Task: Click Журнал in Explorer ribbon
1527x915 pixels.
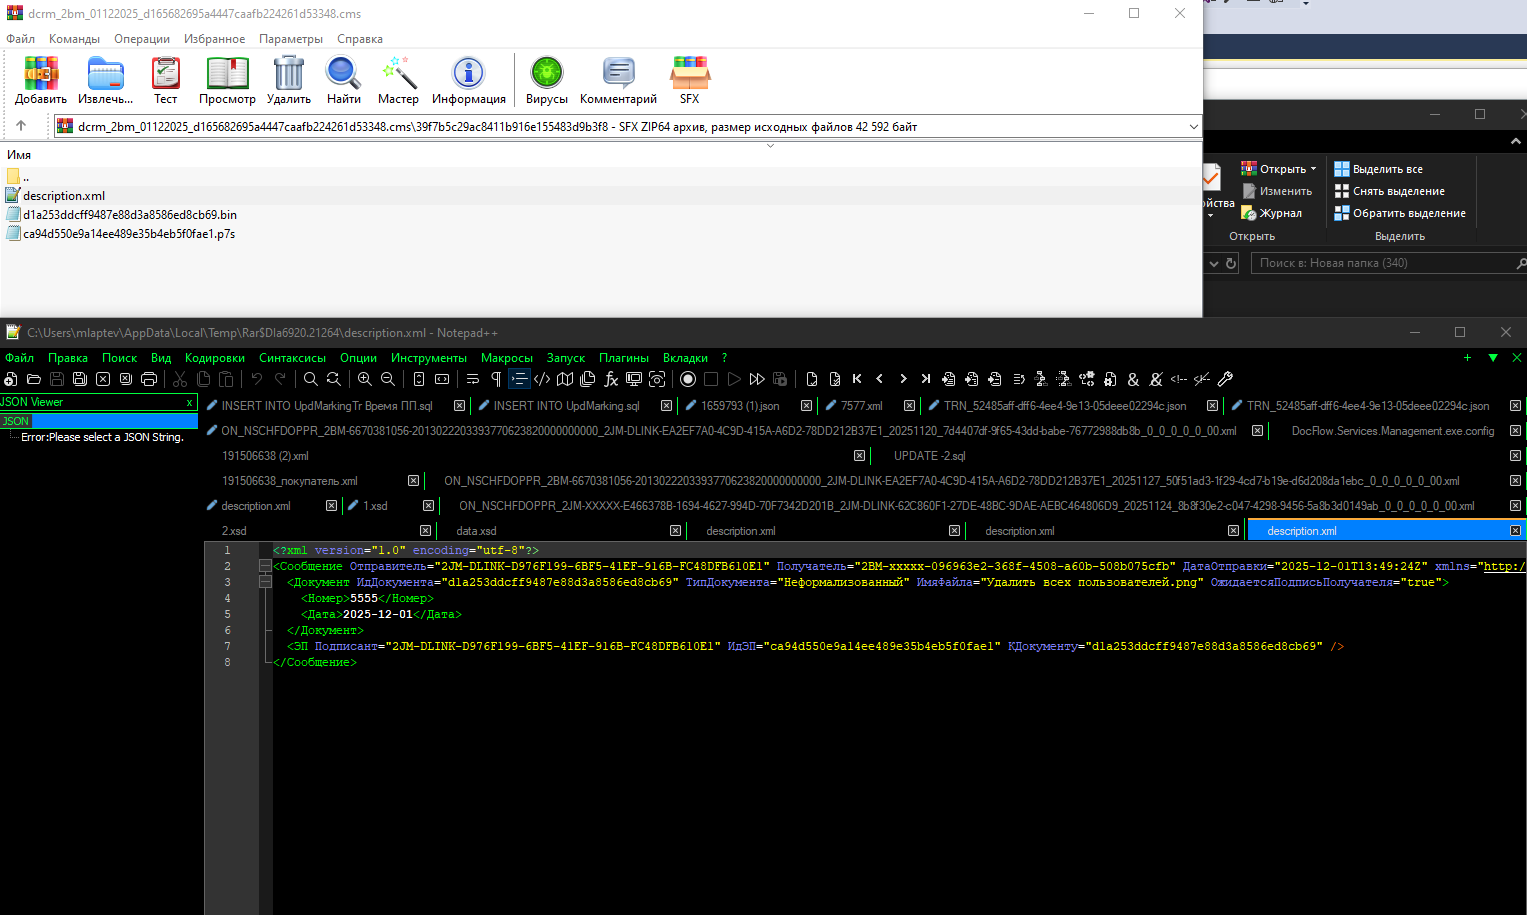Action: [1271, 213]
